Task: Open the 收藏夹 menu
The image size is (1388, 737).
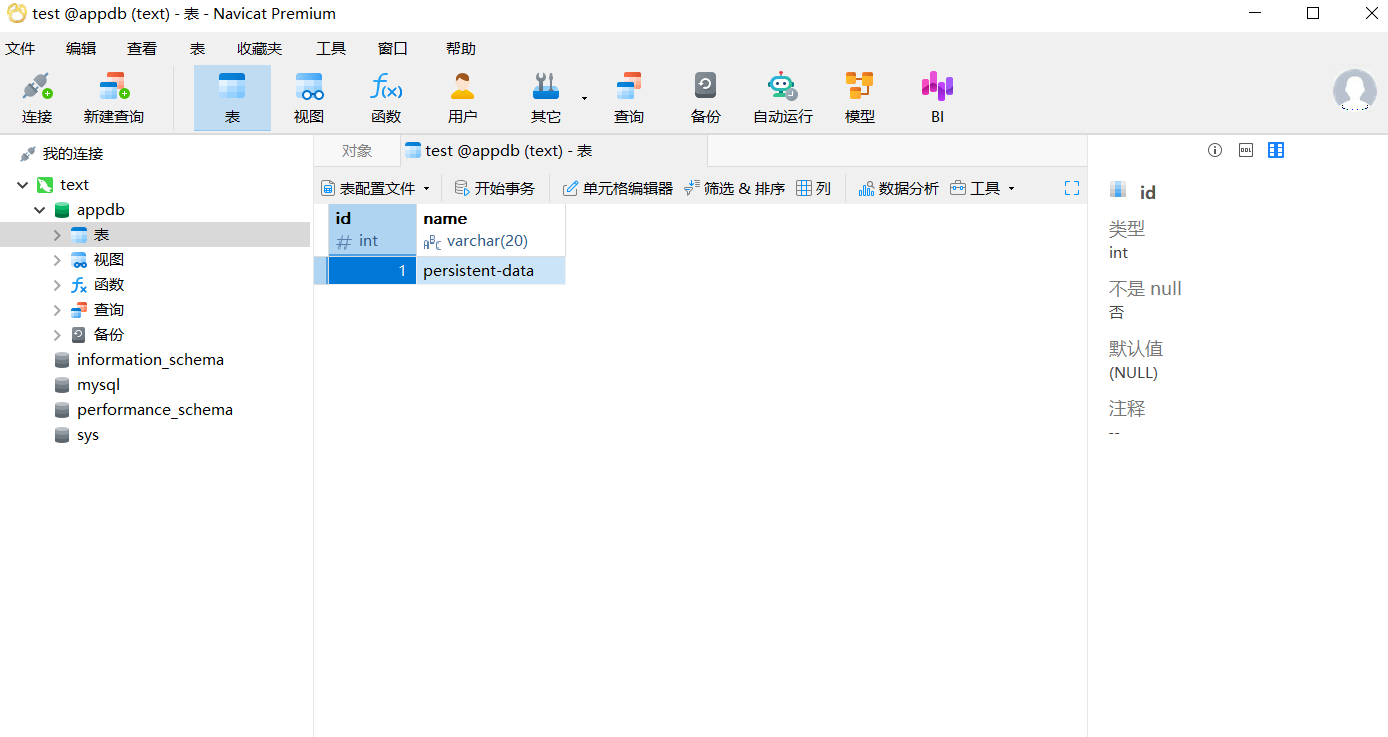Action: coord(260,48)
